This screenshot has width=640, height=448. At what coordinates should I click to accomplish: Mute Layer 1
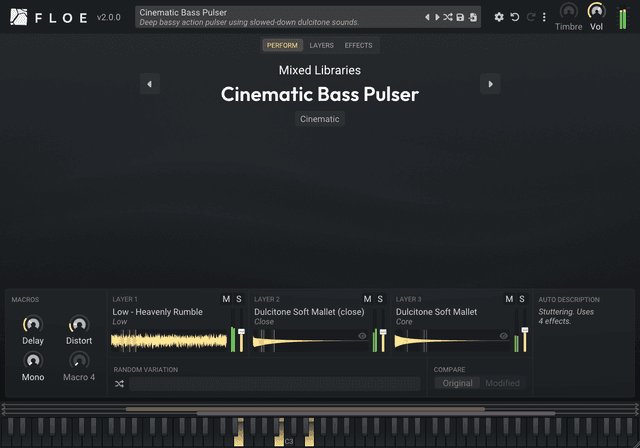[226, 299]
